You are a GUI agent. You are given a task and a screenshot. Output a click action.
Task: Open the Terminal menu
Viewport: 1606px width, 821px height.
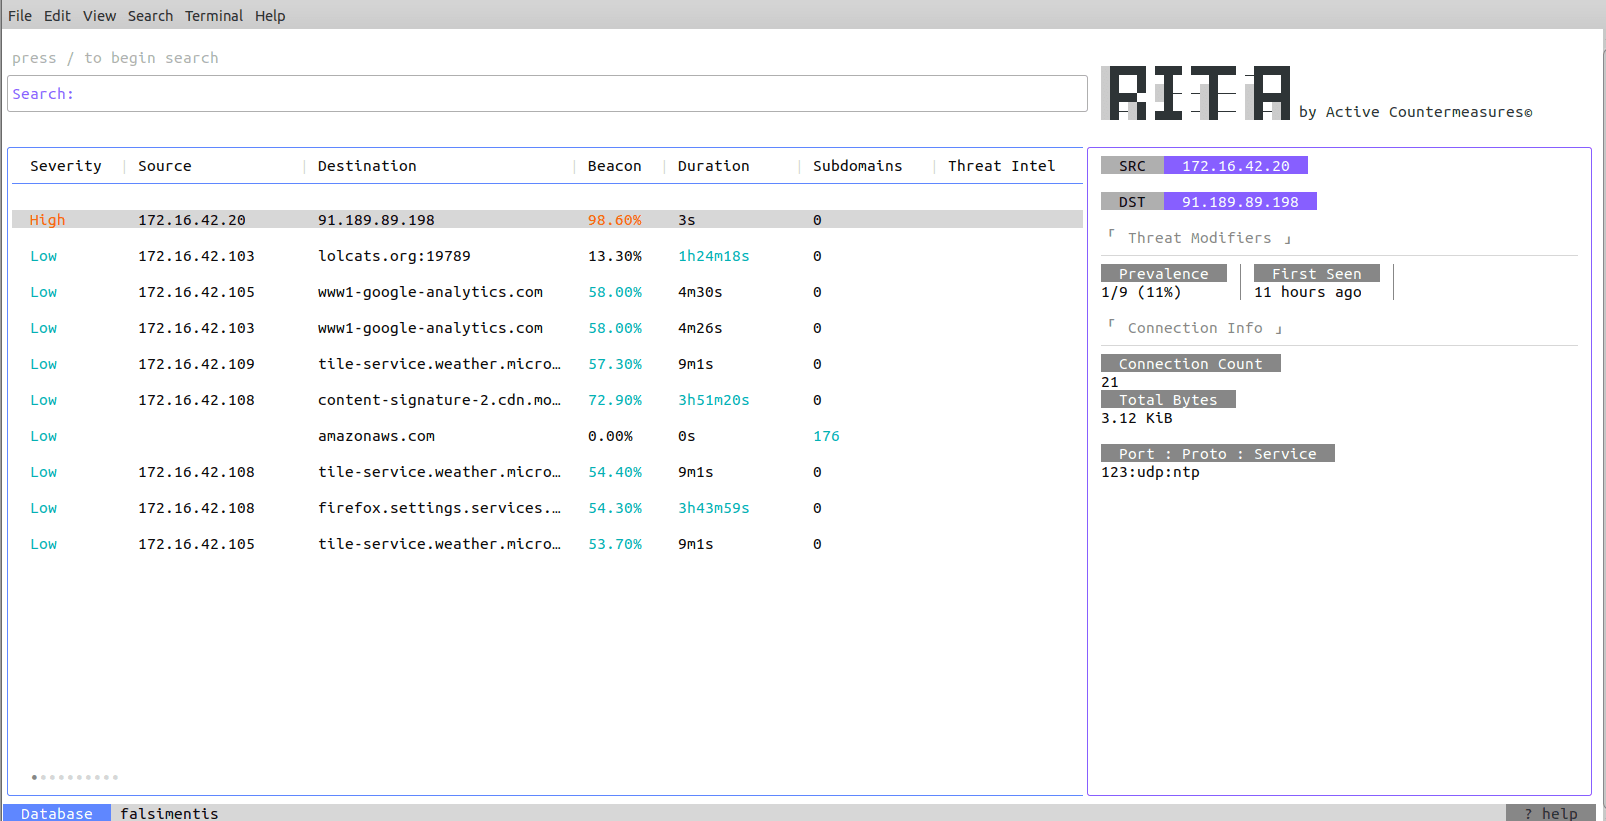click(x=214, y=16)
